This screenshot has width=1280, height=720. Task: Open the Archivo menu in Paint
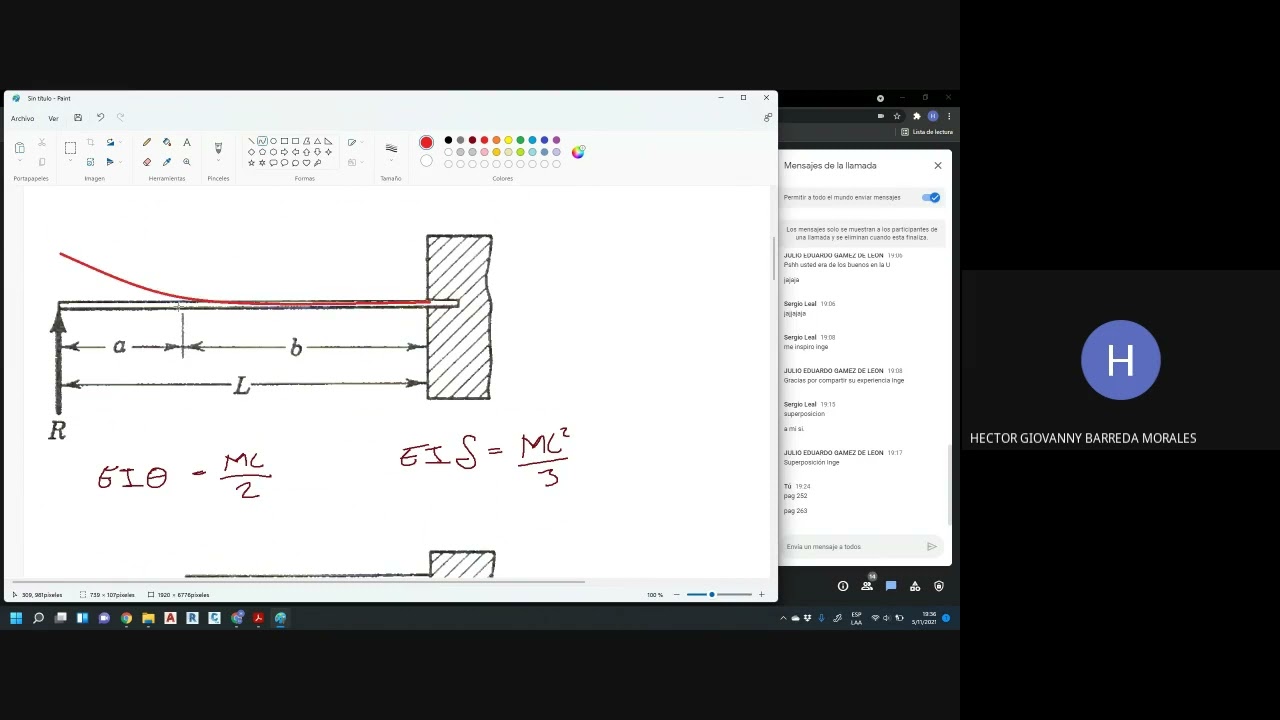[22, 118]
